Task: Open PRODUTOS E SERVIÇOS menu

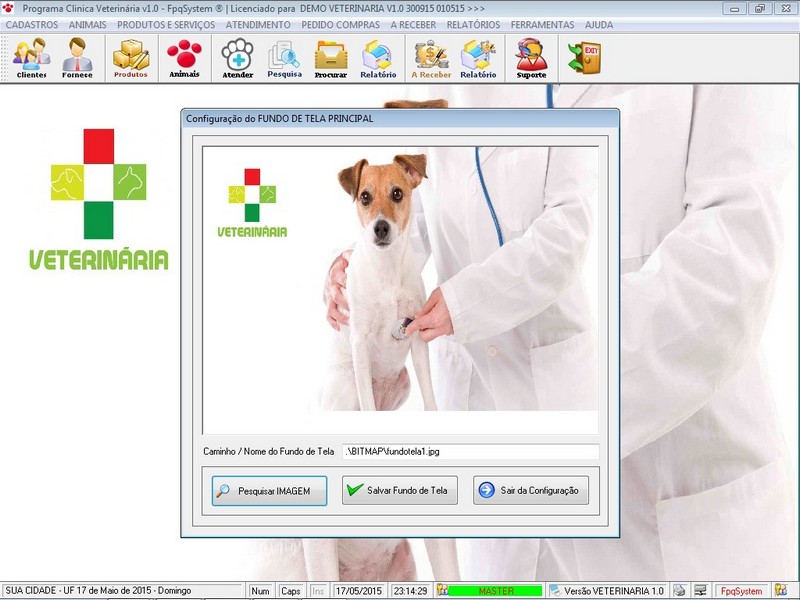Action: pyautogui.click(x=166, y=25)
